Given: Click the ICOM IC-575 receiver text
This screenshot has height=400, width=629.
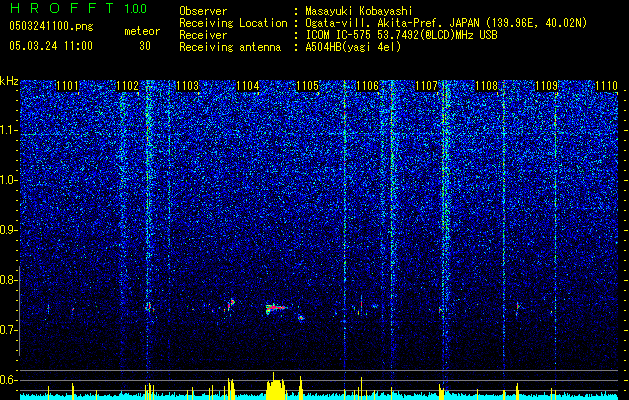Looking at the screenshot, I should point(401,35).
